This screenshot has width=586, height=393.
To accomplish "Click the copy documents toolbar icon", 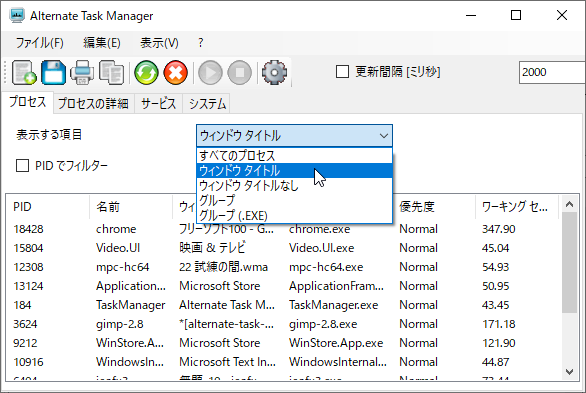I will point(111,72).
